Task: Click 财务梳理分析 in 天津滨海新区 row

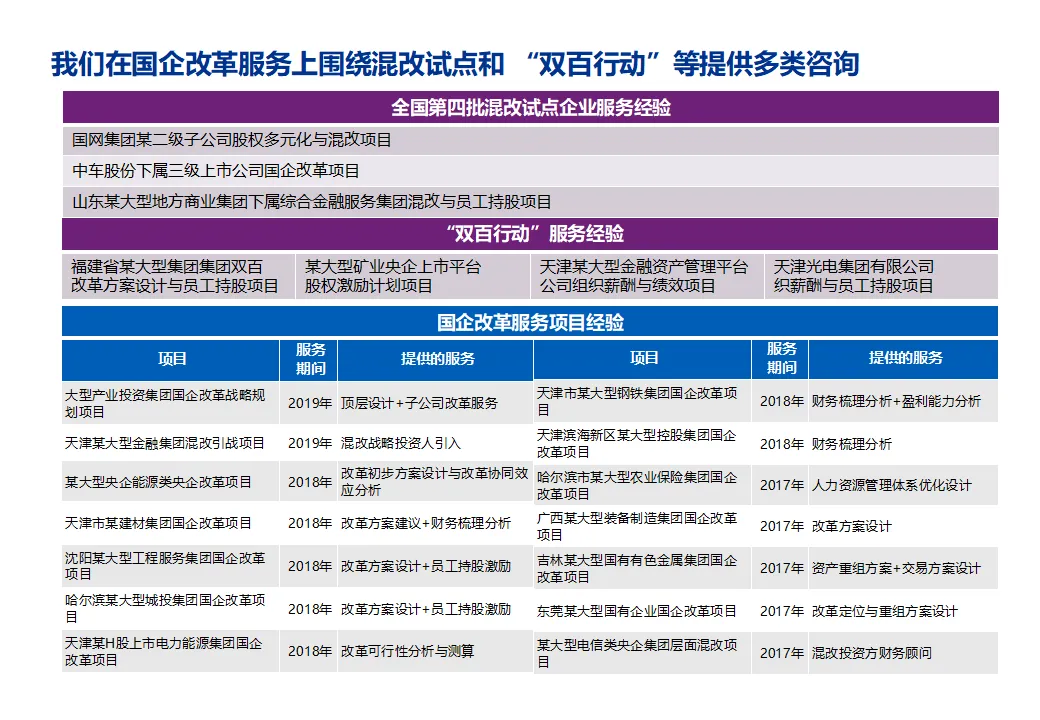Action: (904, 444)
